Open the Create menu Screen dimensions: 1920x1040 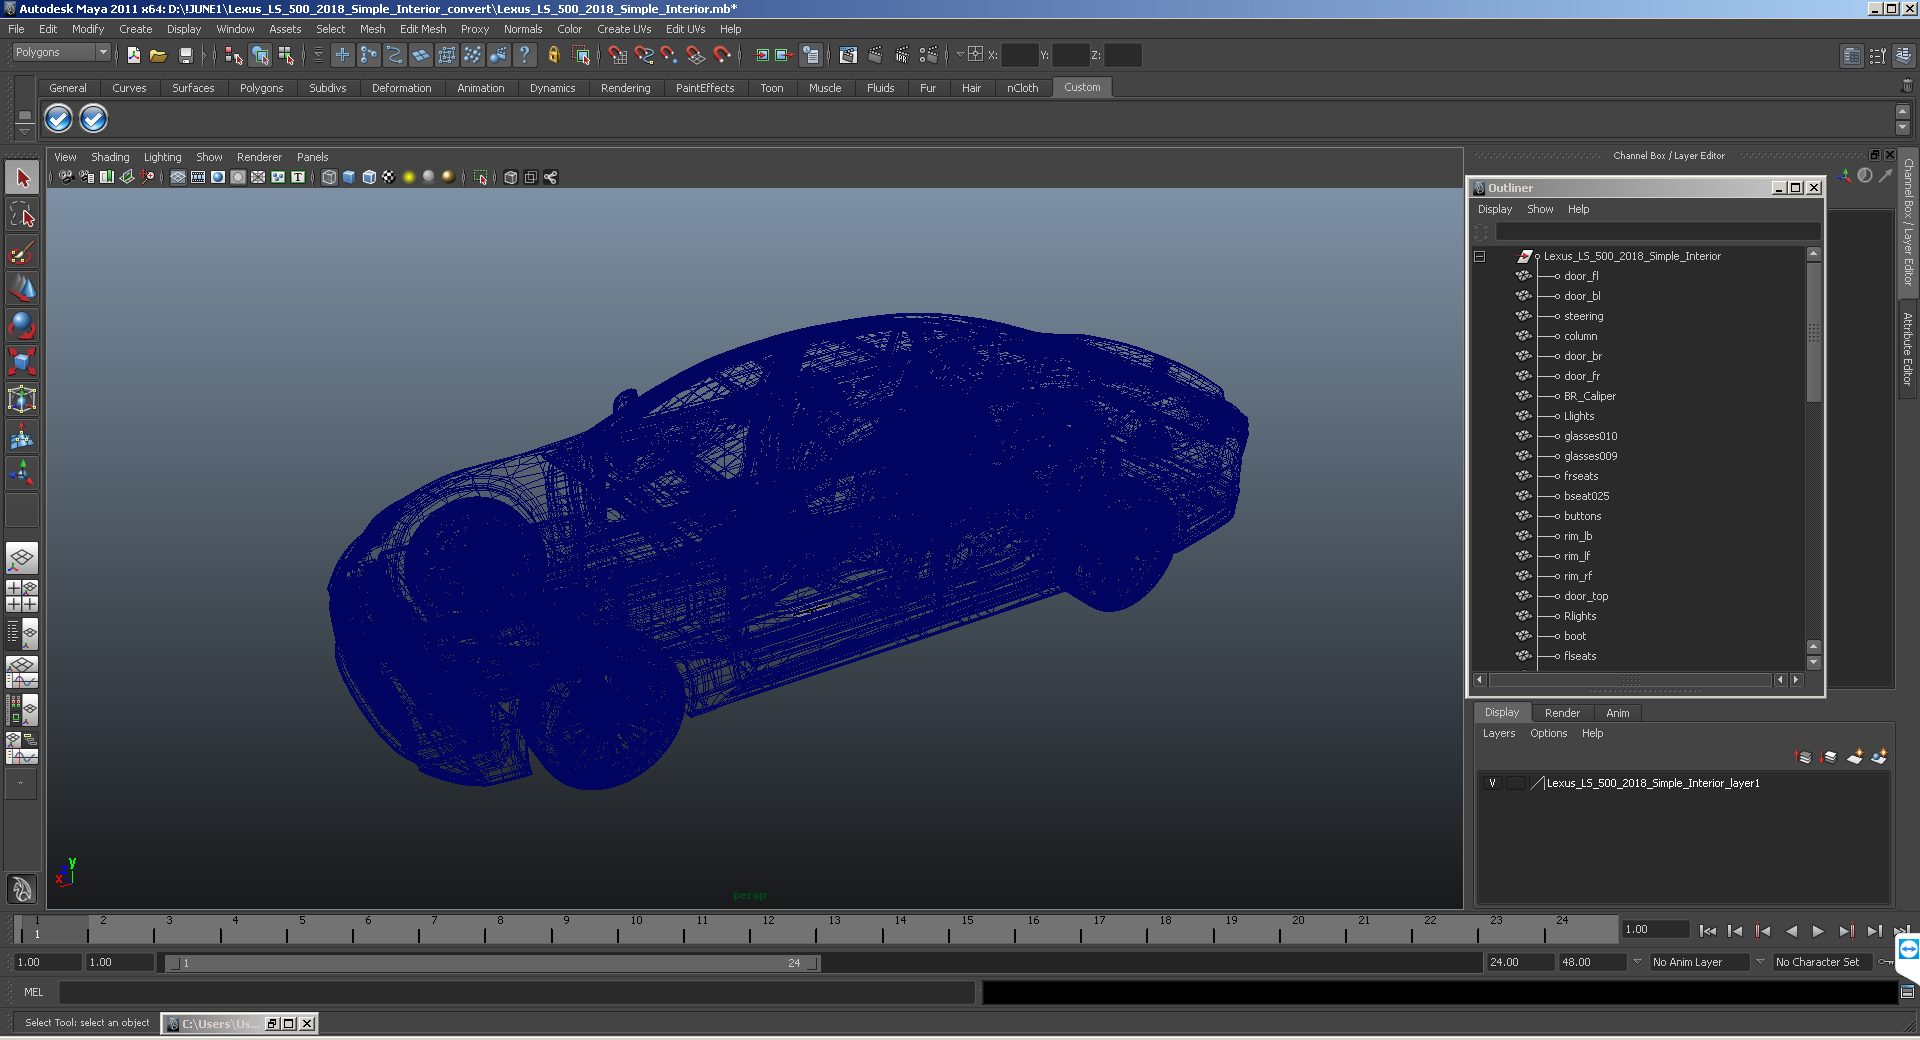tap(136, 29)
